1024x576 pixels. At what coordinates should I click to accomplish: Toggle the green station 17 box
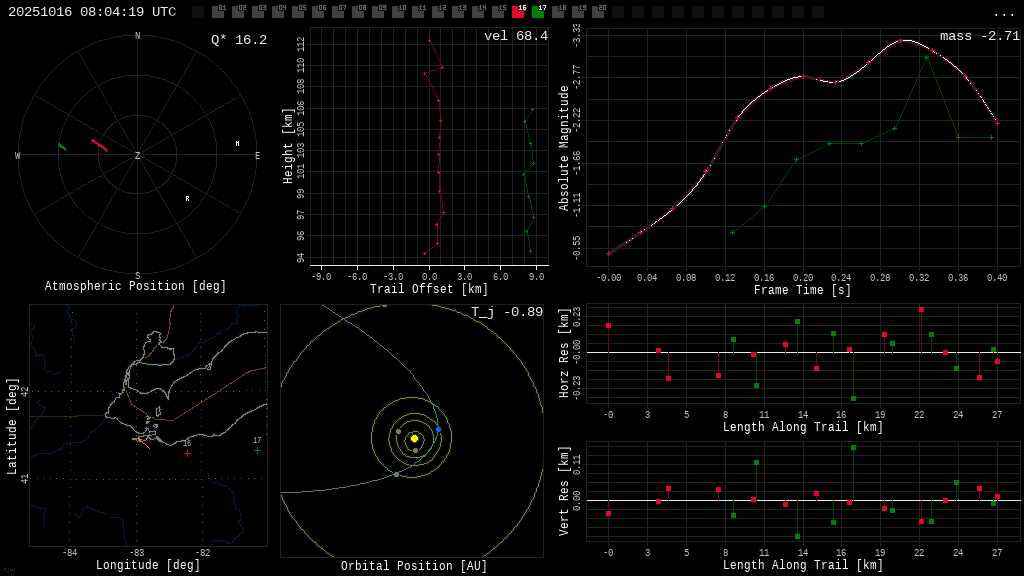(538, 12)
